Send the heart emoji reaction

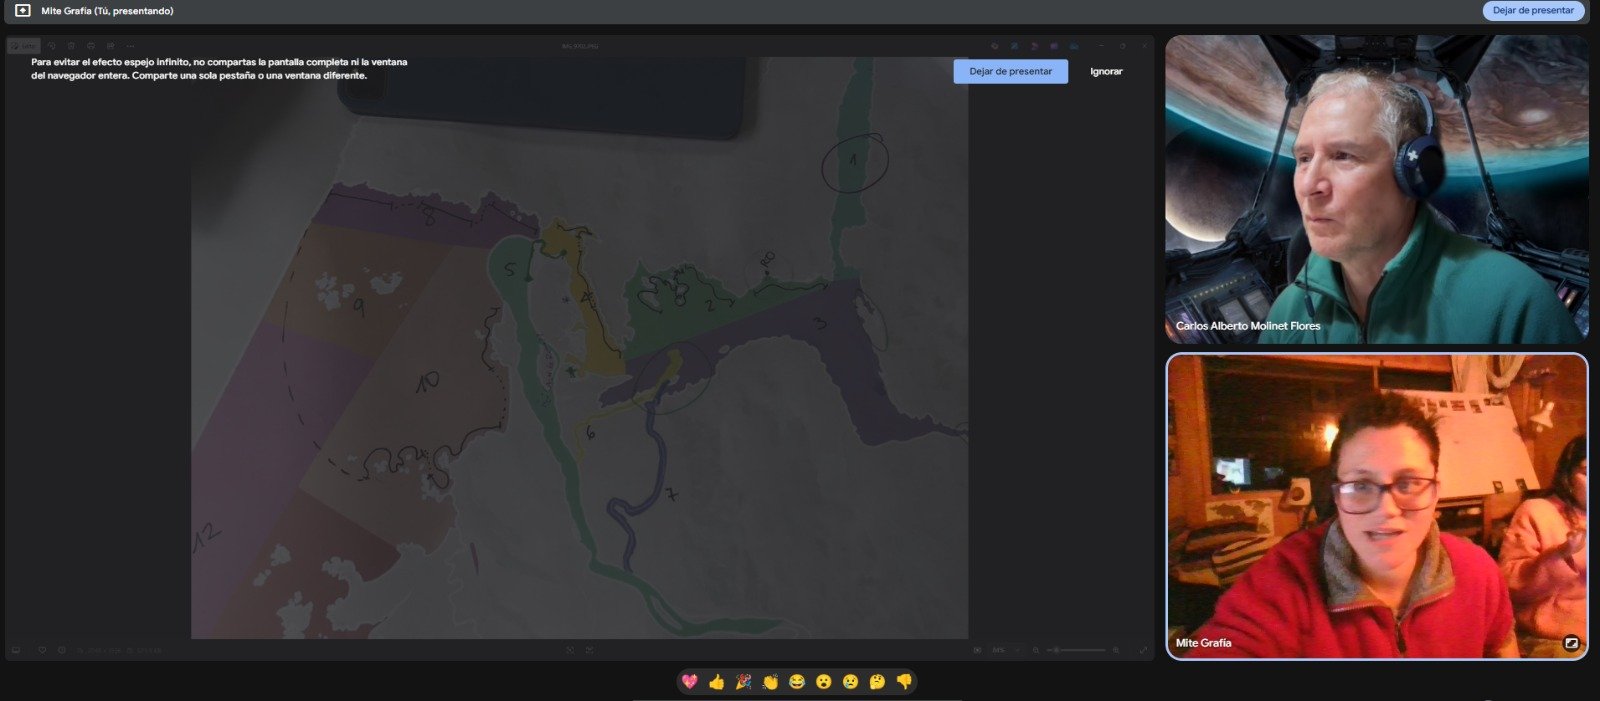[689, 682]
